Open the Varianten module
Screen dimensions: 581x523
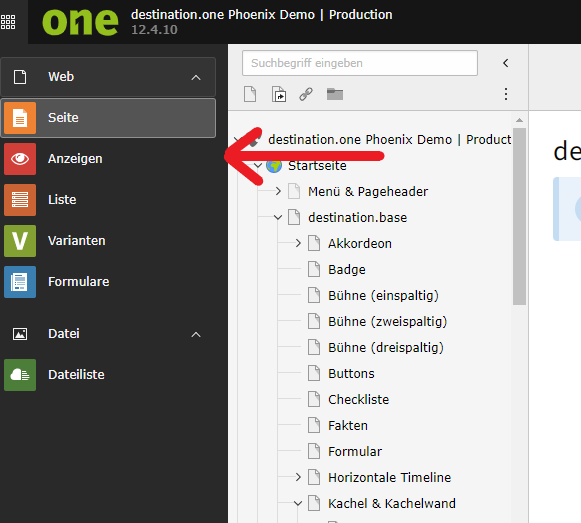point(108,241)
